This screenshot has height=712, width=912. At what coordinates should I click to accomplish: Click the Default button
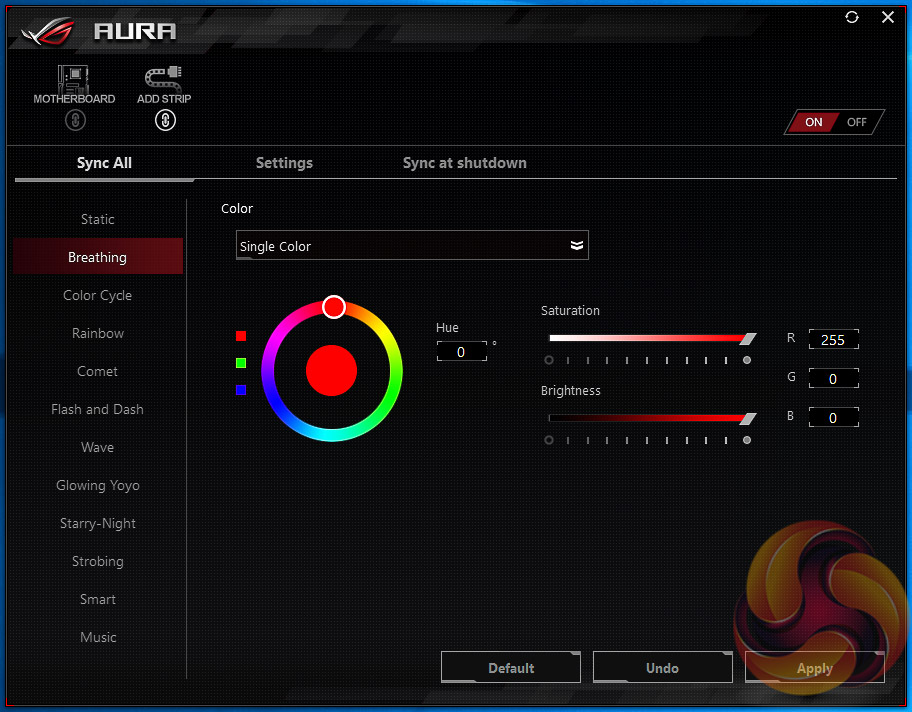[511, 667]
